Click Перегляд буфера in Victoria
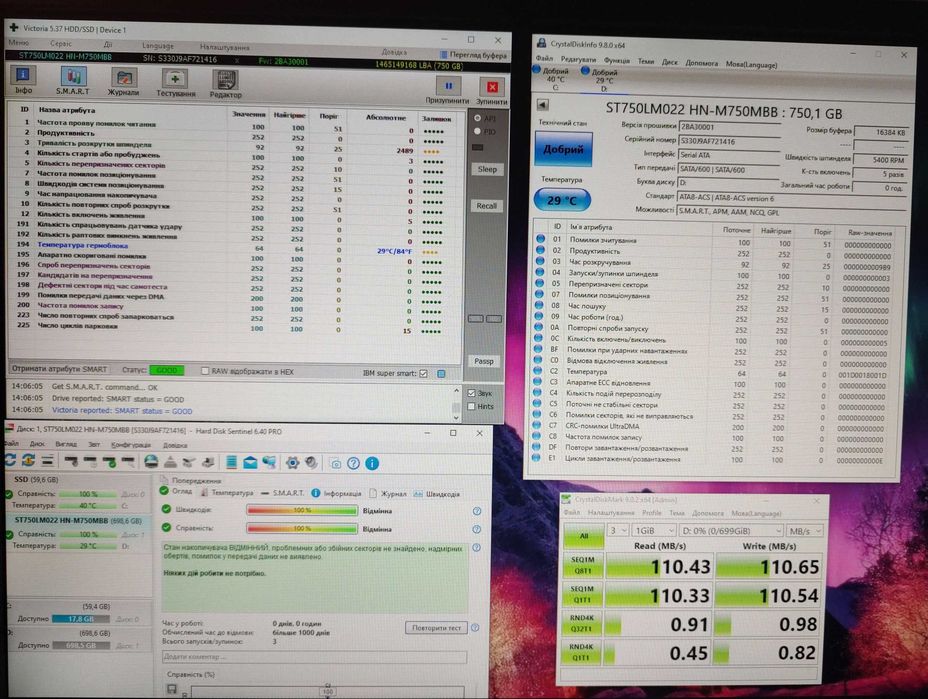928x699 pixels. (473, 54)
